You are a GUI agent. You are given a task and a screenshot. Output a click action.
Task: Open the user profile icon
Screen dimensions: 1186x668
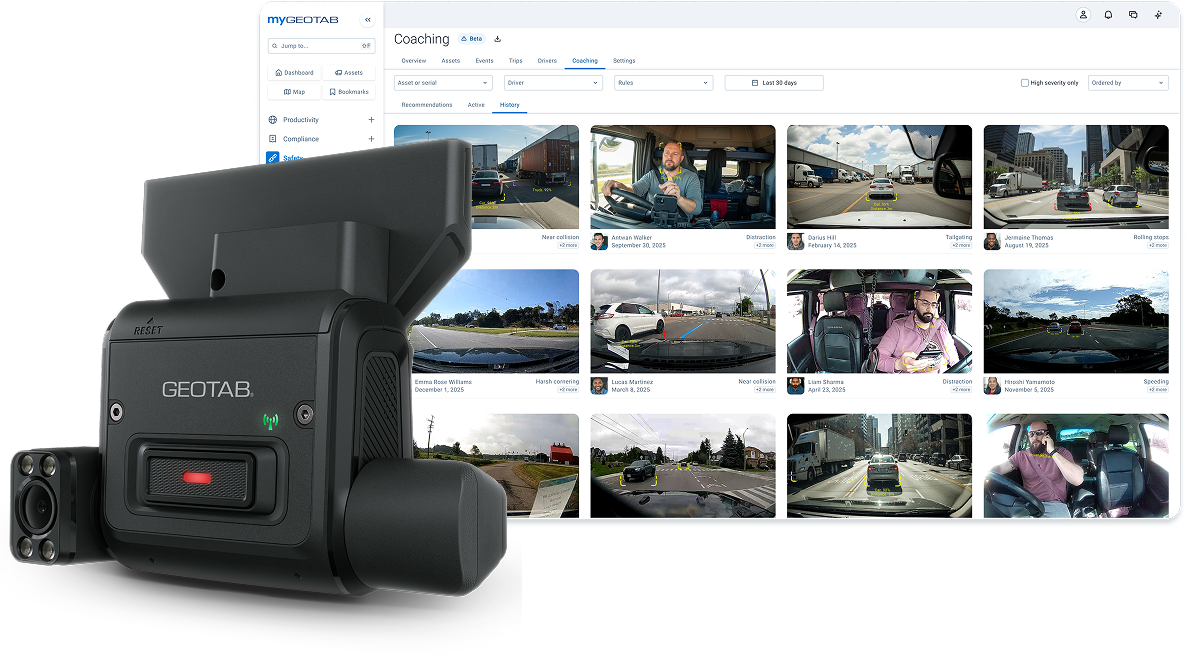(x=1083, y=15)
